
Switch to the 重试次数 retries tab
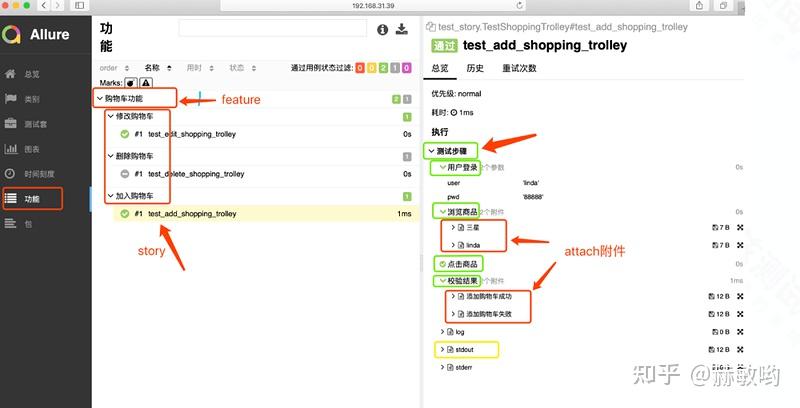pos(519,68)
